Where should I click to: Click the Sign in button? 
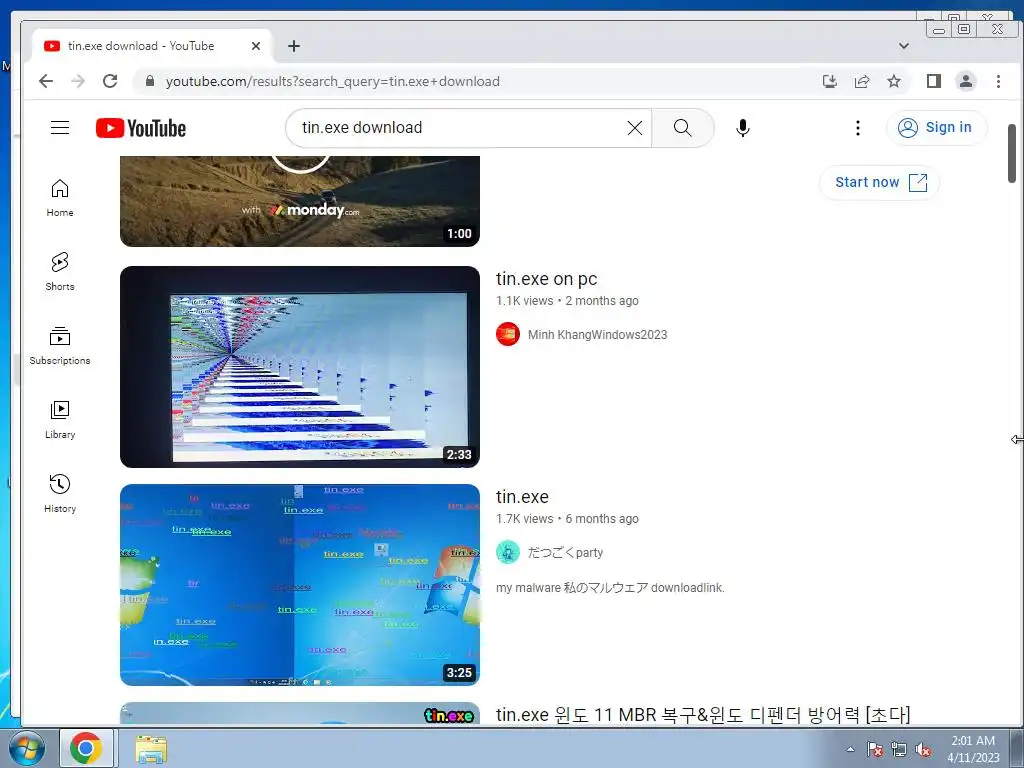[x=936, y=127]
